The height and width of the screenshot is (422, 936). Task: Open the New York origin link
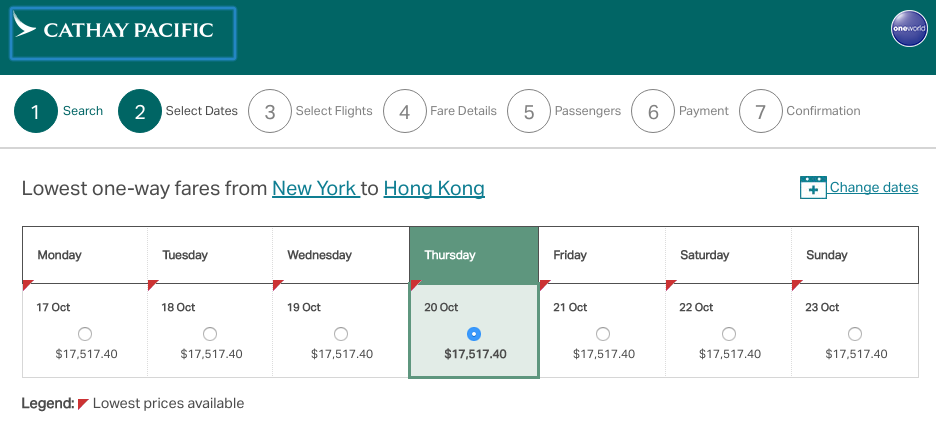coord(316,189)
